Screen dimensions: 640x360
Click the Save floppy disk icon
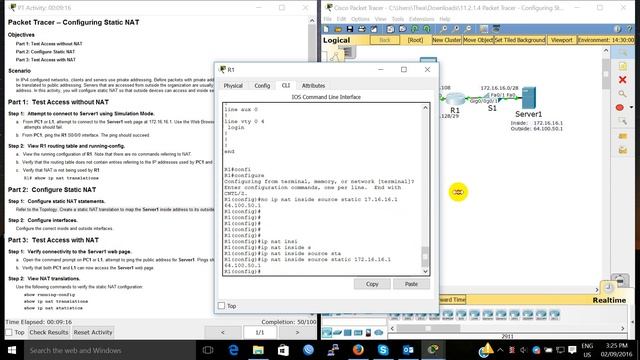[x=350, y=29]
